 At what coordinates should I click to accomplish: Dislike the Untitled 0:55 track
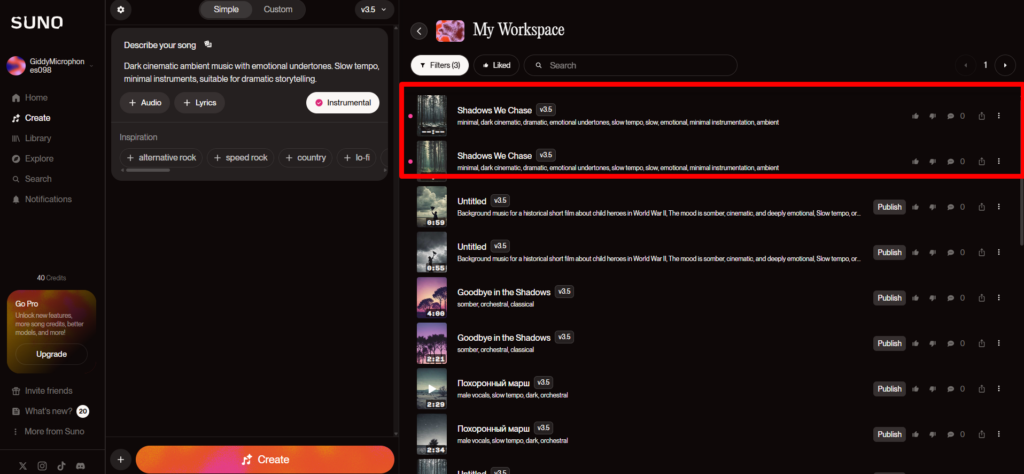point(933,252)
